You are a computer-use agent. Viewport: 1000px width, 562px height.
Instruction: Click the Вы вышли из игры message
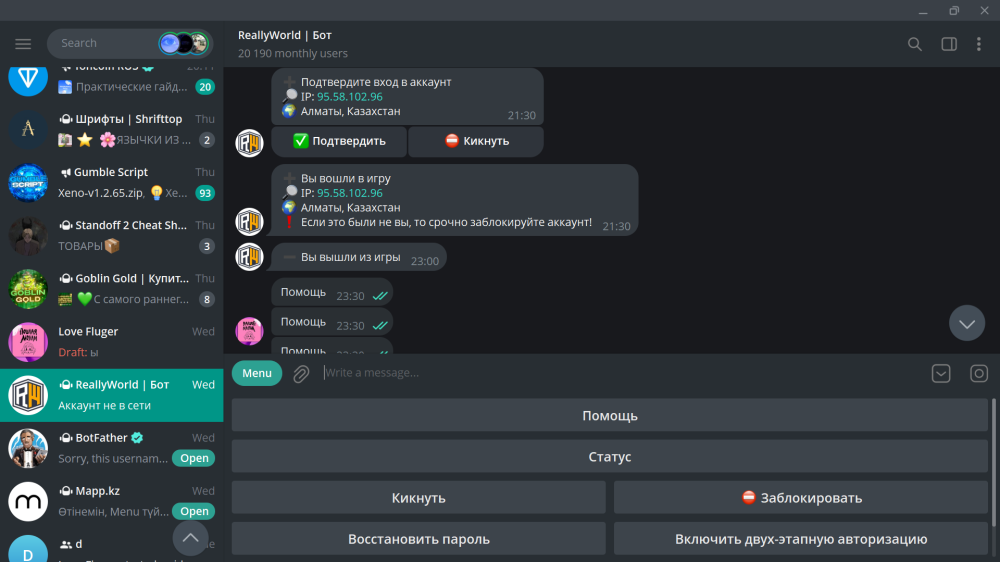[x=359, y=257]
